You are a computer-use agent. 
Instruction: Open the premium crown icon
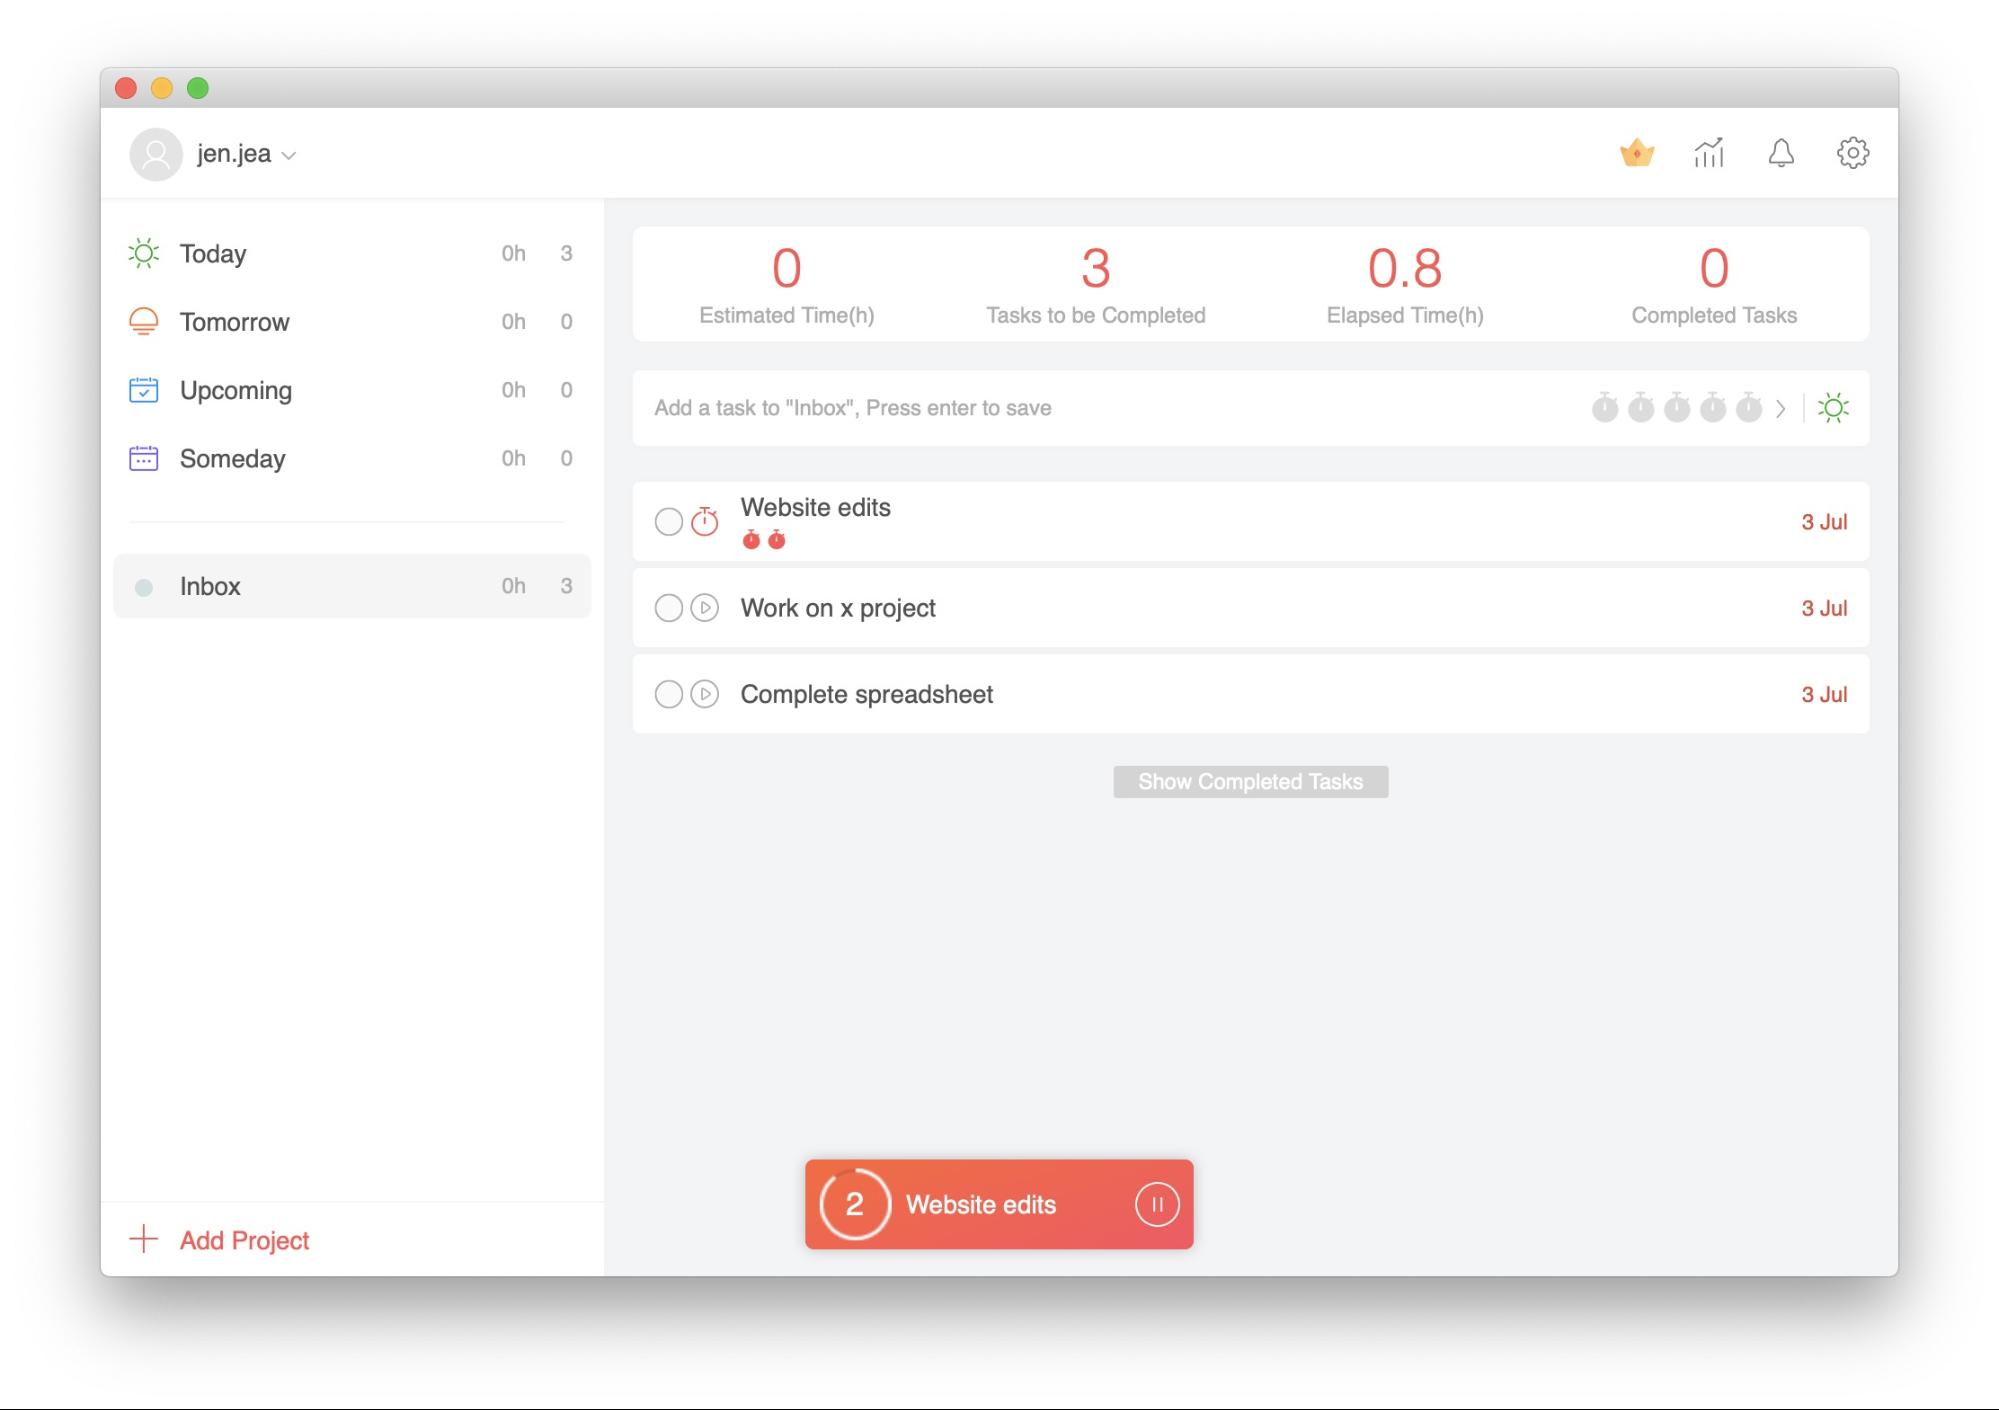pyautogui.click(x=1636, y=153)
